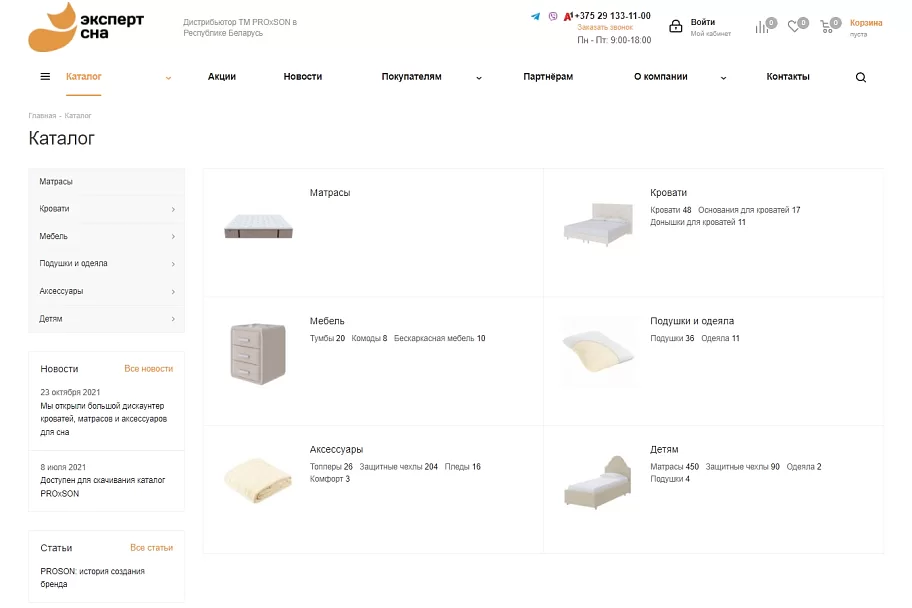Expand the Каталог dropdown arrow
The height and width of the screenshot is (608, 912).
point(168,77)
